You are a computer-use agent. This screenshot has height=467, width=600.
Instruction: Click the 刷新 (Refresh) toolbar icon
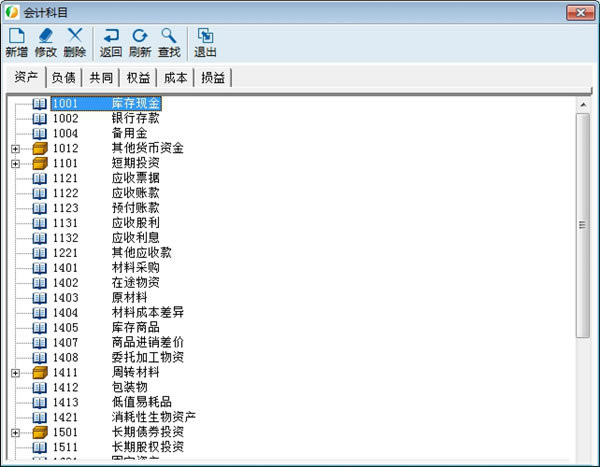tap(140, 36)
